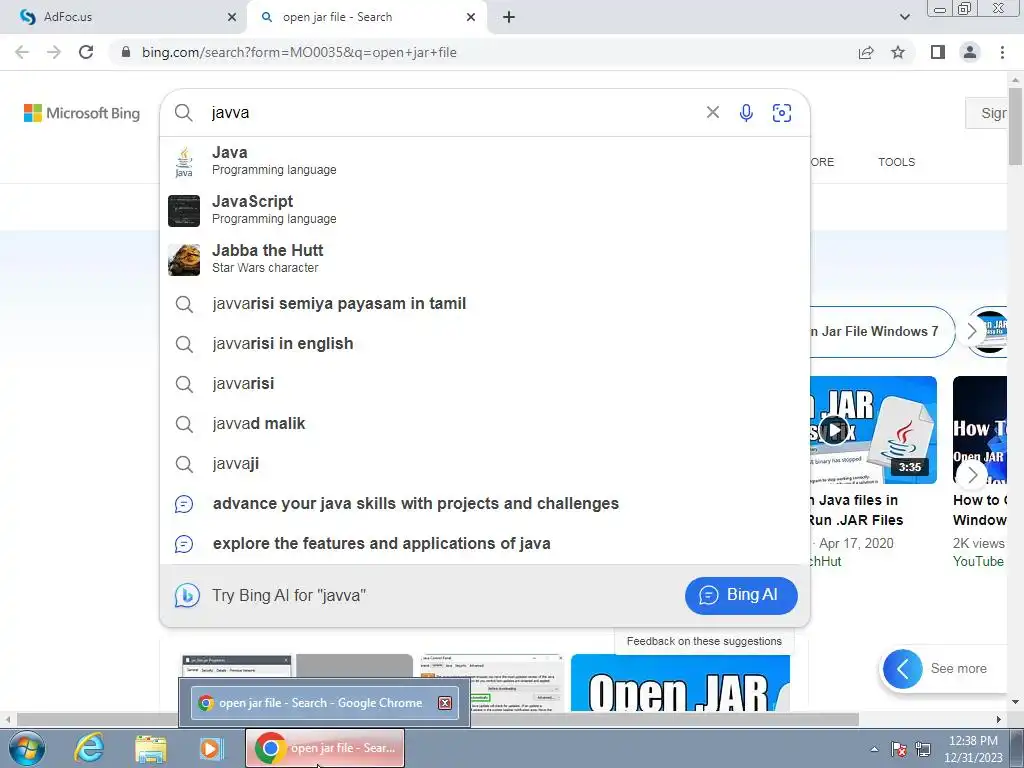This screenshot has height=768, width=1024.
Task: Click the site lock icon in address bar
Action: [x=126, y=52]
